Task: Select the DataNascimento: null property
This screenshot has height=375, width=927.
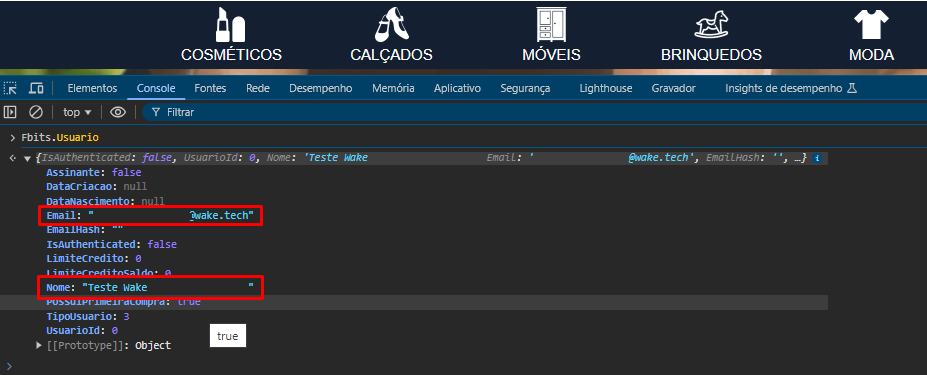Action: [105, 201]
